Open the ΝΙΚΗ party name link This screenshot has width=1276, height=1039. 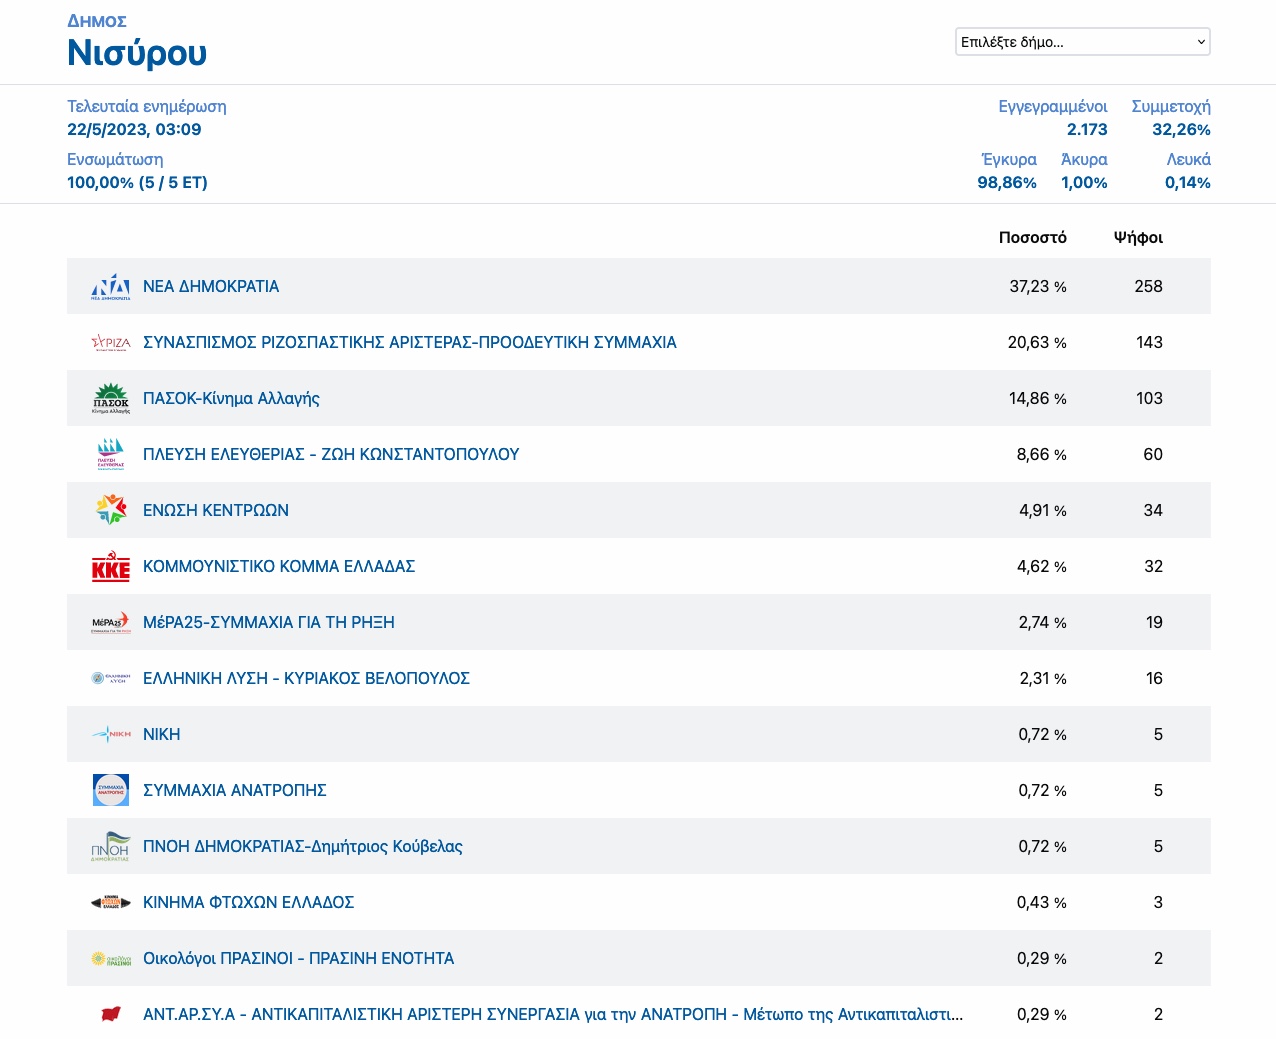point(162,734)
